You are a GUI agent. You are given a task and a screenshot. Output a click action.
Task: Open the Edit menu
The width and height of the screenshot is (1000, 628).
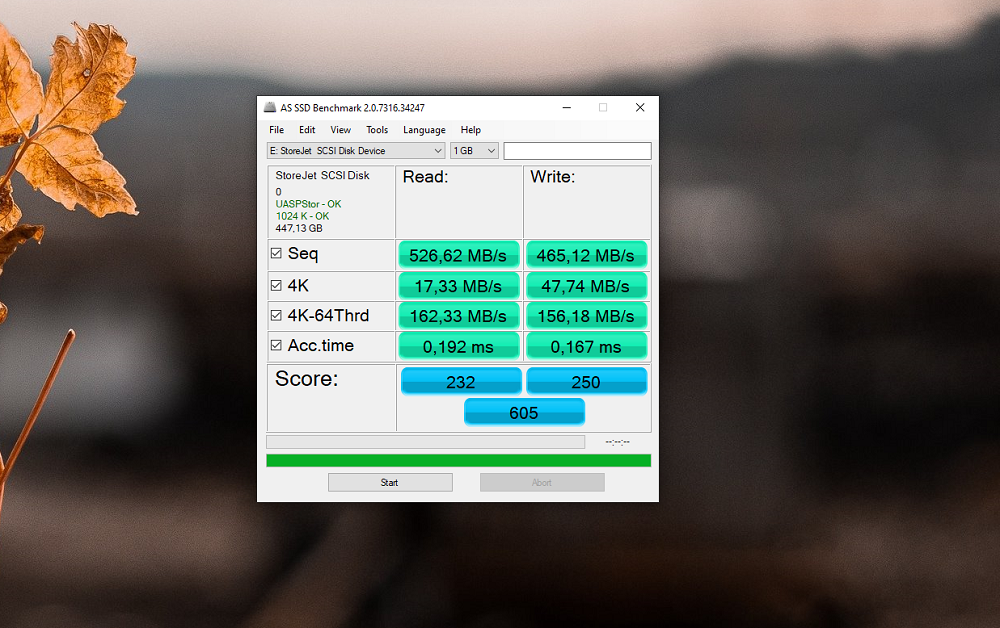point(307,130)
